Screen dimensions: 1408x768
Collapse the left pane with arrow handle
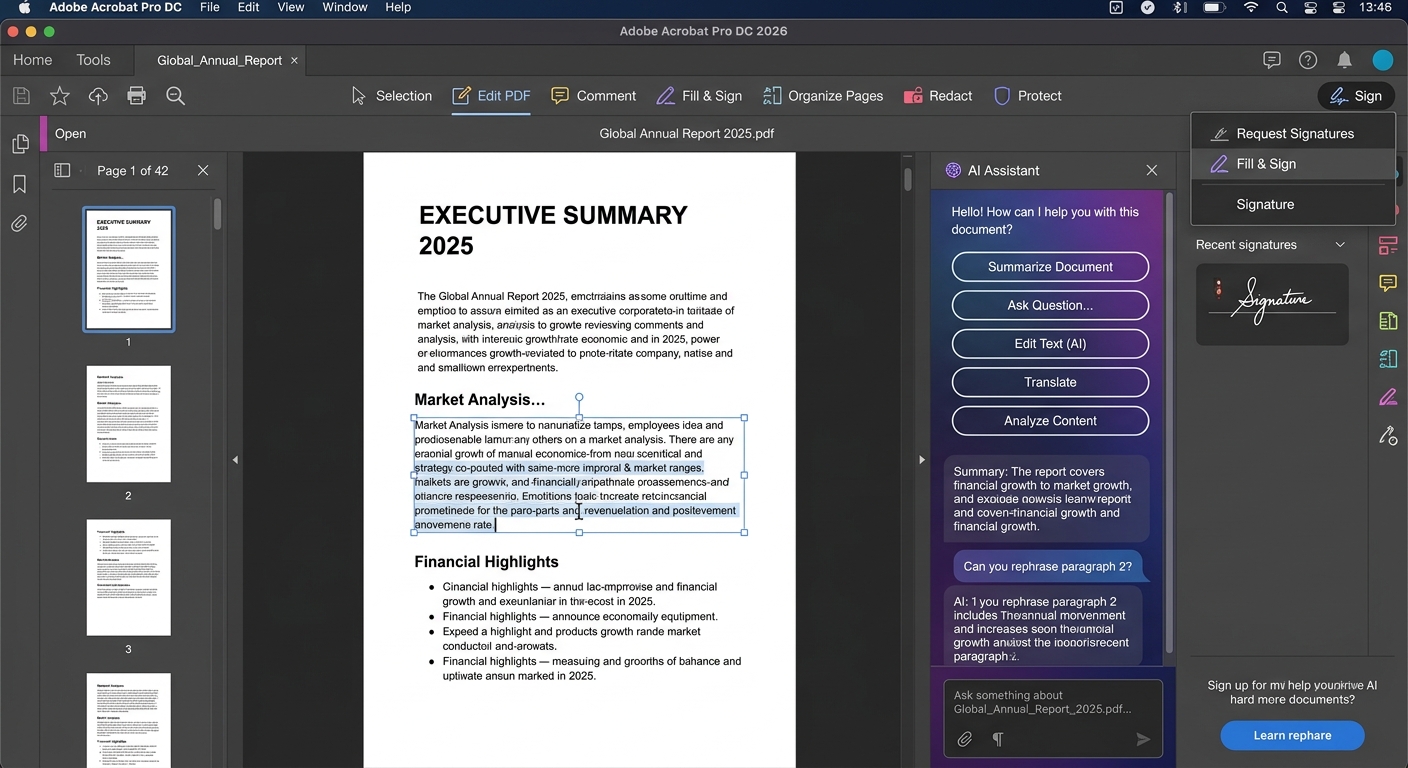(235, 460)
